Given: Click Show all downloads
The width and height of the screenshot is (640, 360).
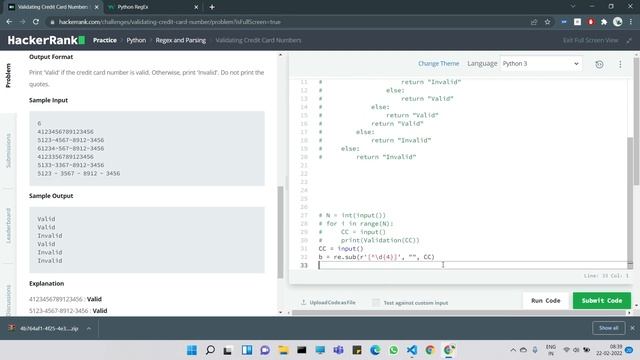Looking at the screenshot, I should [609, 328].
